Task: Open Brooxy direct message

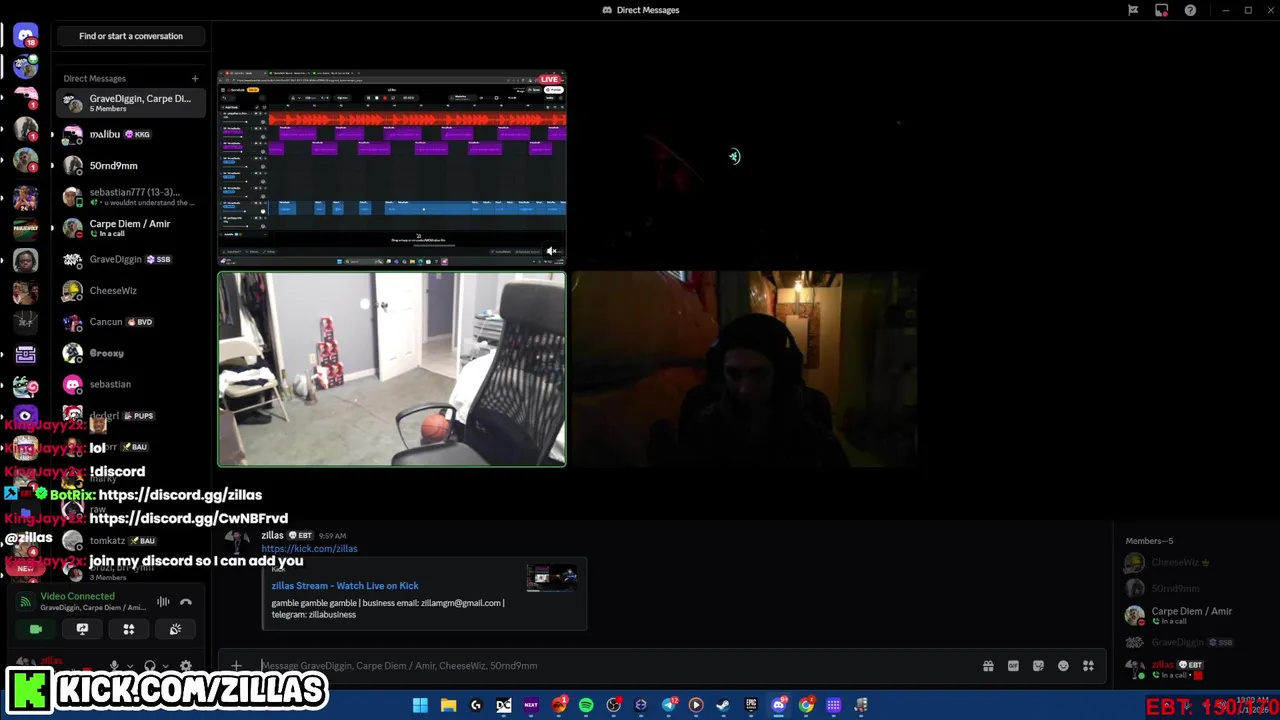Action: (131, 353)
